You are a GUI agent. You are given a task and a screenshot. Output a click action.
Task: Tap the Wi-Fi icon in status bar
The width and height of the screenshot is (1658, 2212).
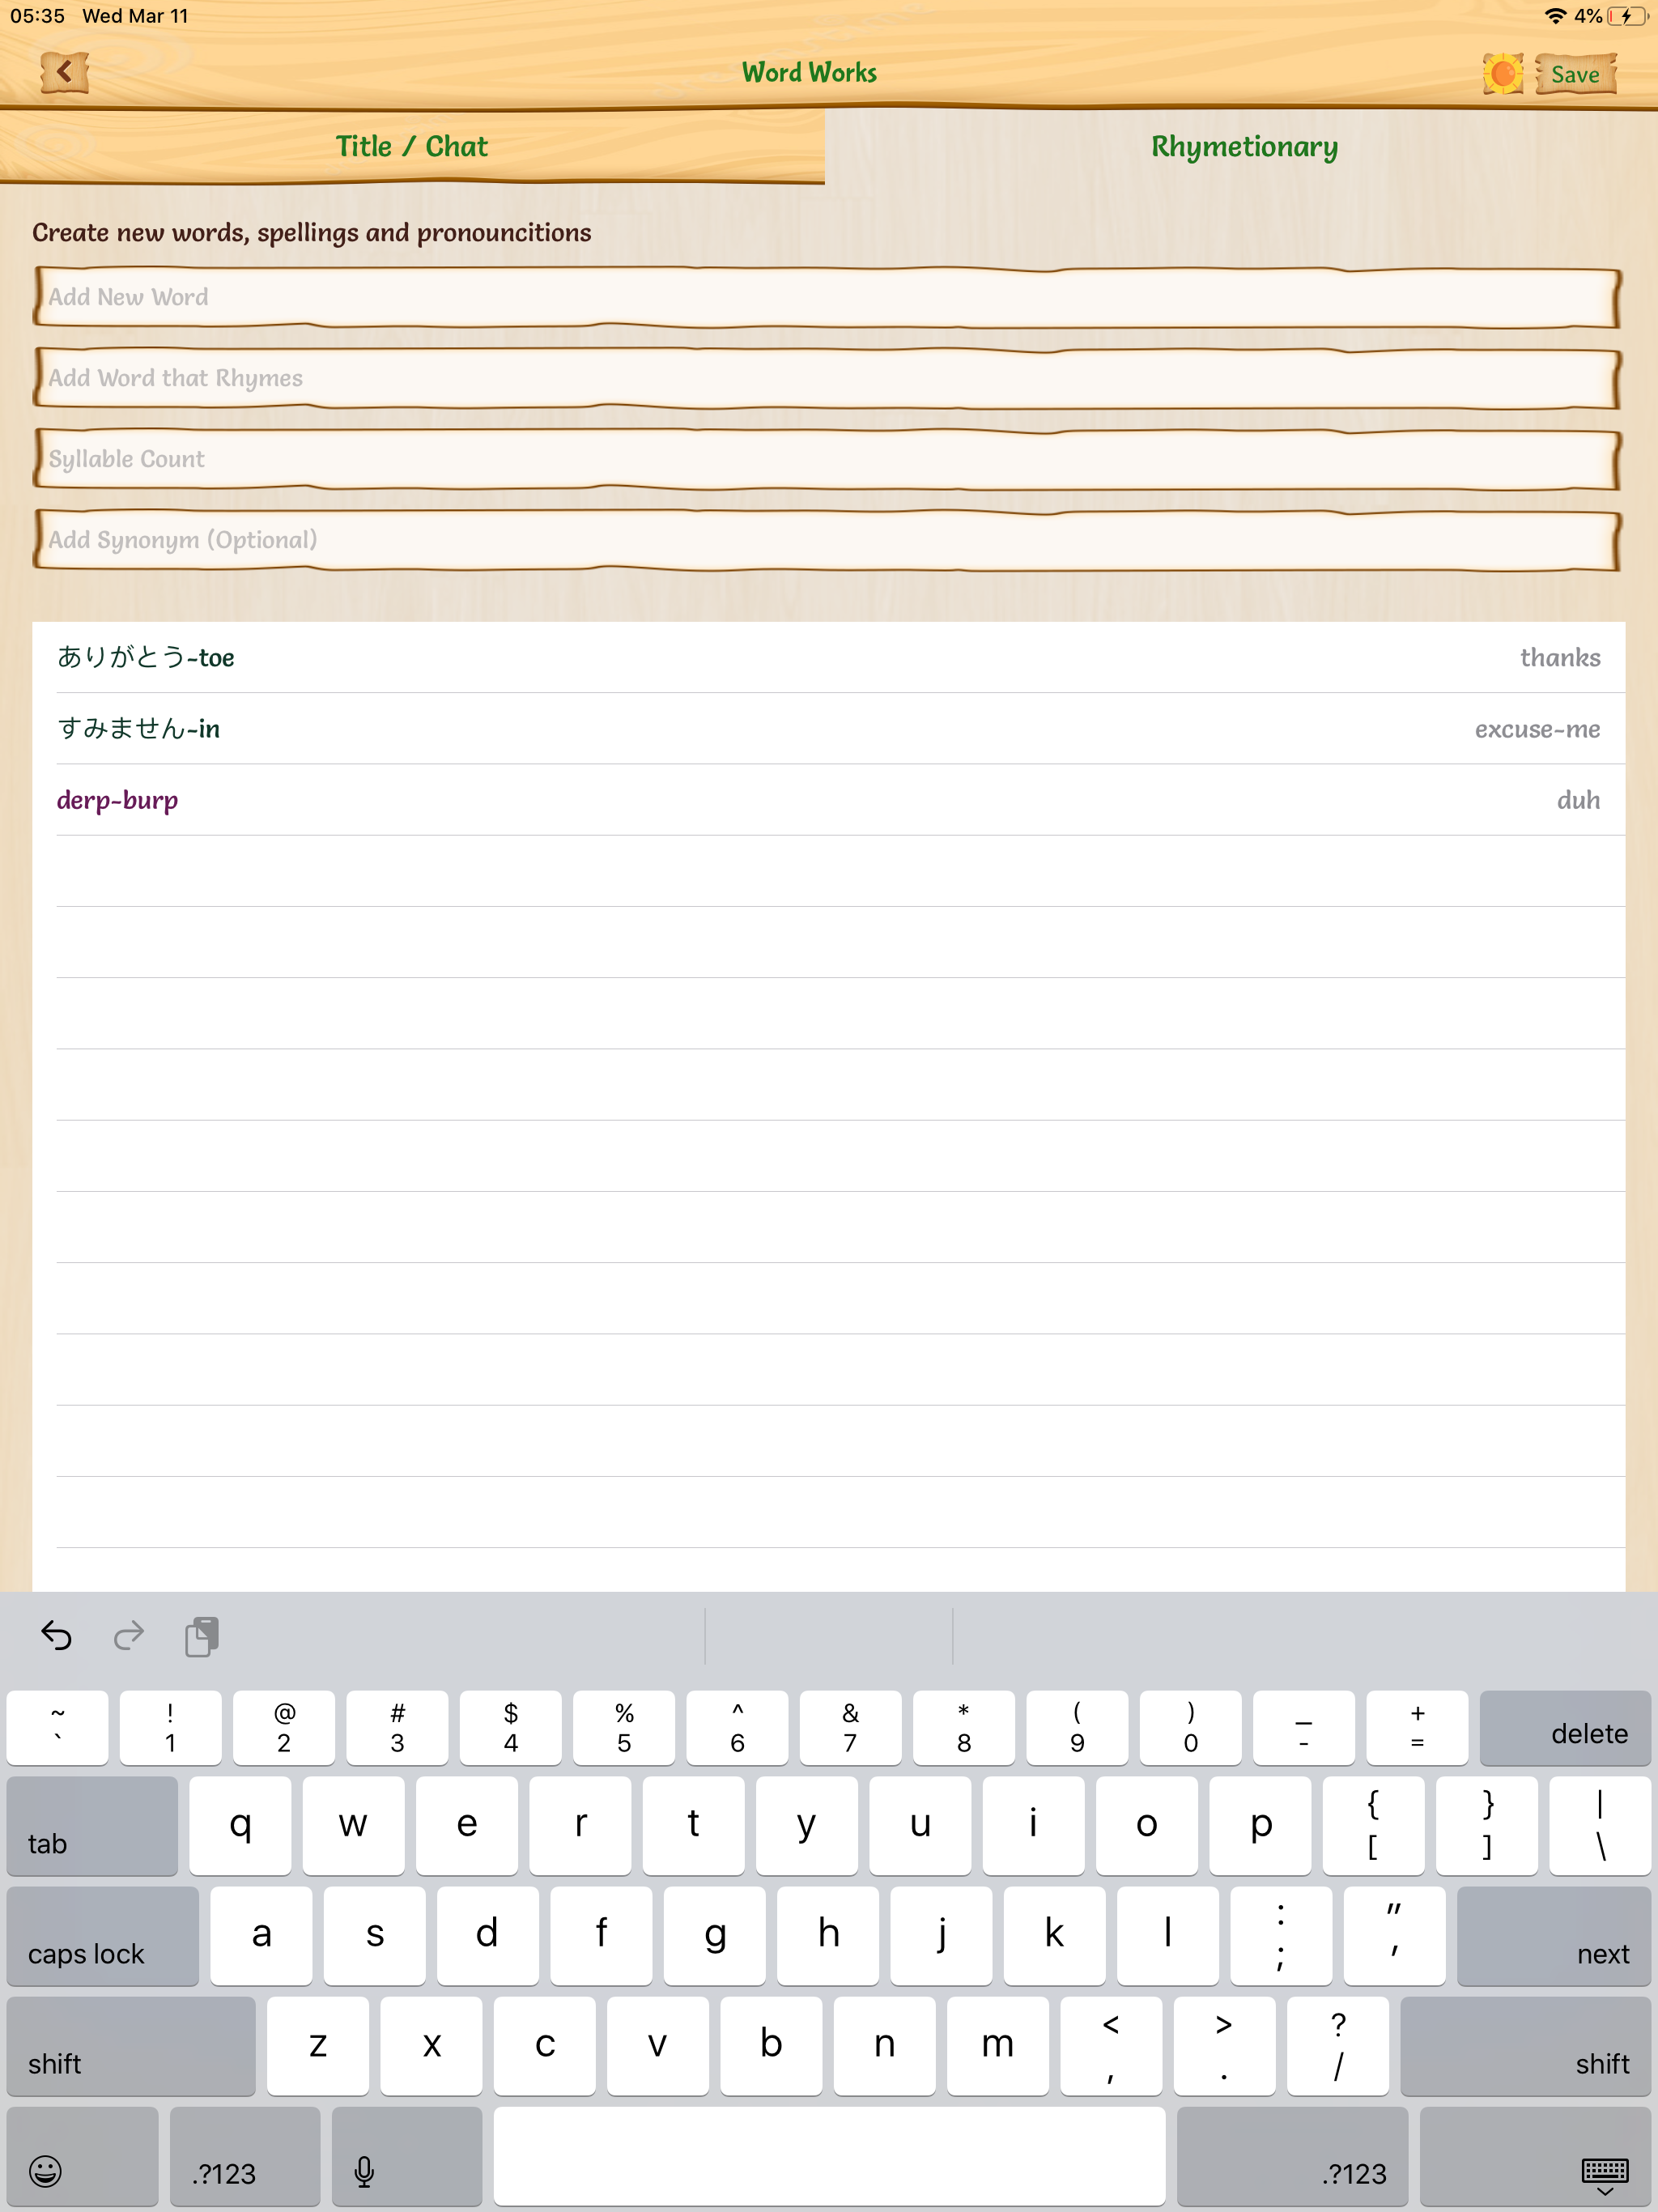pos(1555,16)
